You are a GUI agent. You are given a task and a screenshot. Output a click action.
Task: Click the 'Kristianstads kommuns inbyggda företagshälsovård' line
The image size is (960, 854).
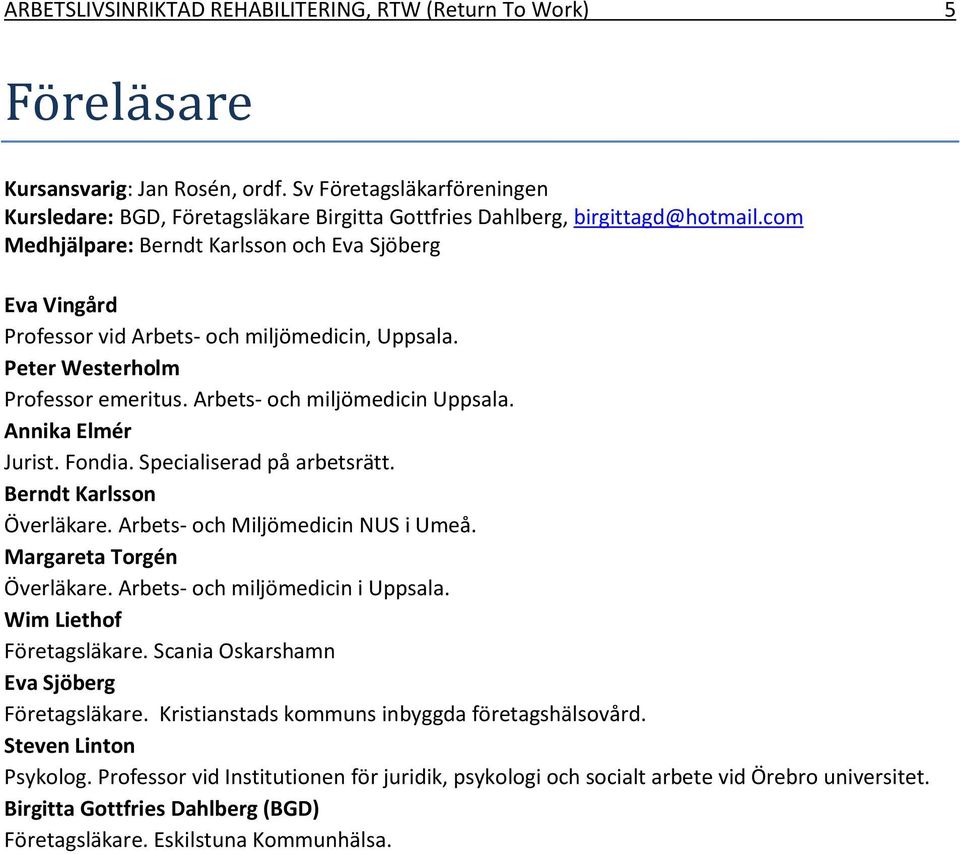325,714
